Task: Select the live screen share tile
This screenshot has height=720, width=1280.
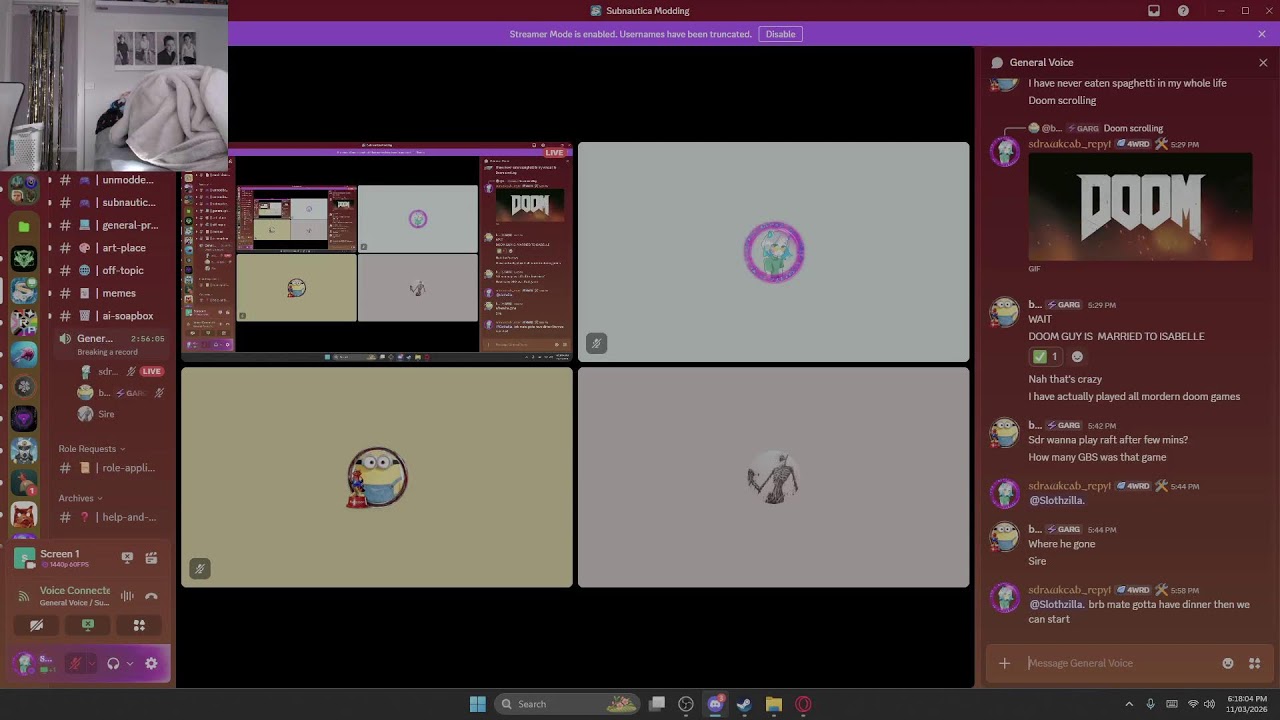Action: 377,252
